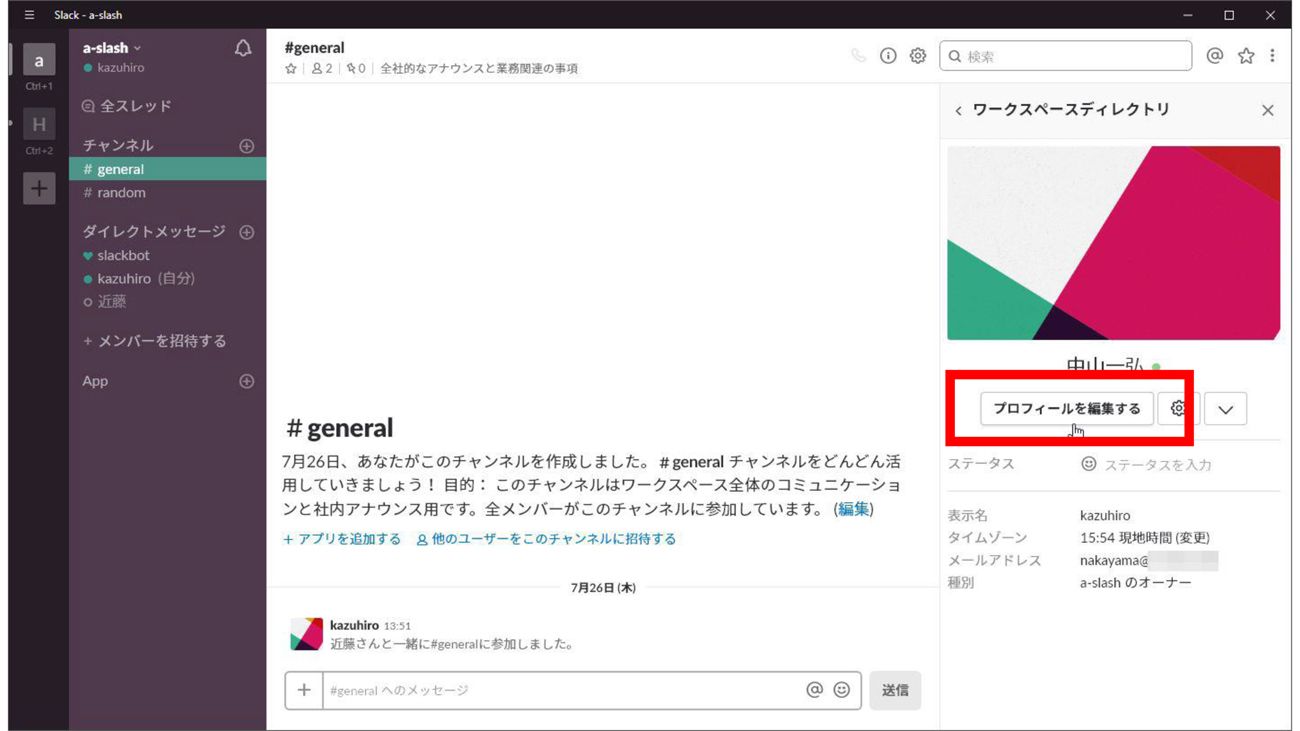Add a new workspace with plus button
Image resolution: width=1300 pixels, height=731 pixels.
(x=39, y=187)
